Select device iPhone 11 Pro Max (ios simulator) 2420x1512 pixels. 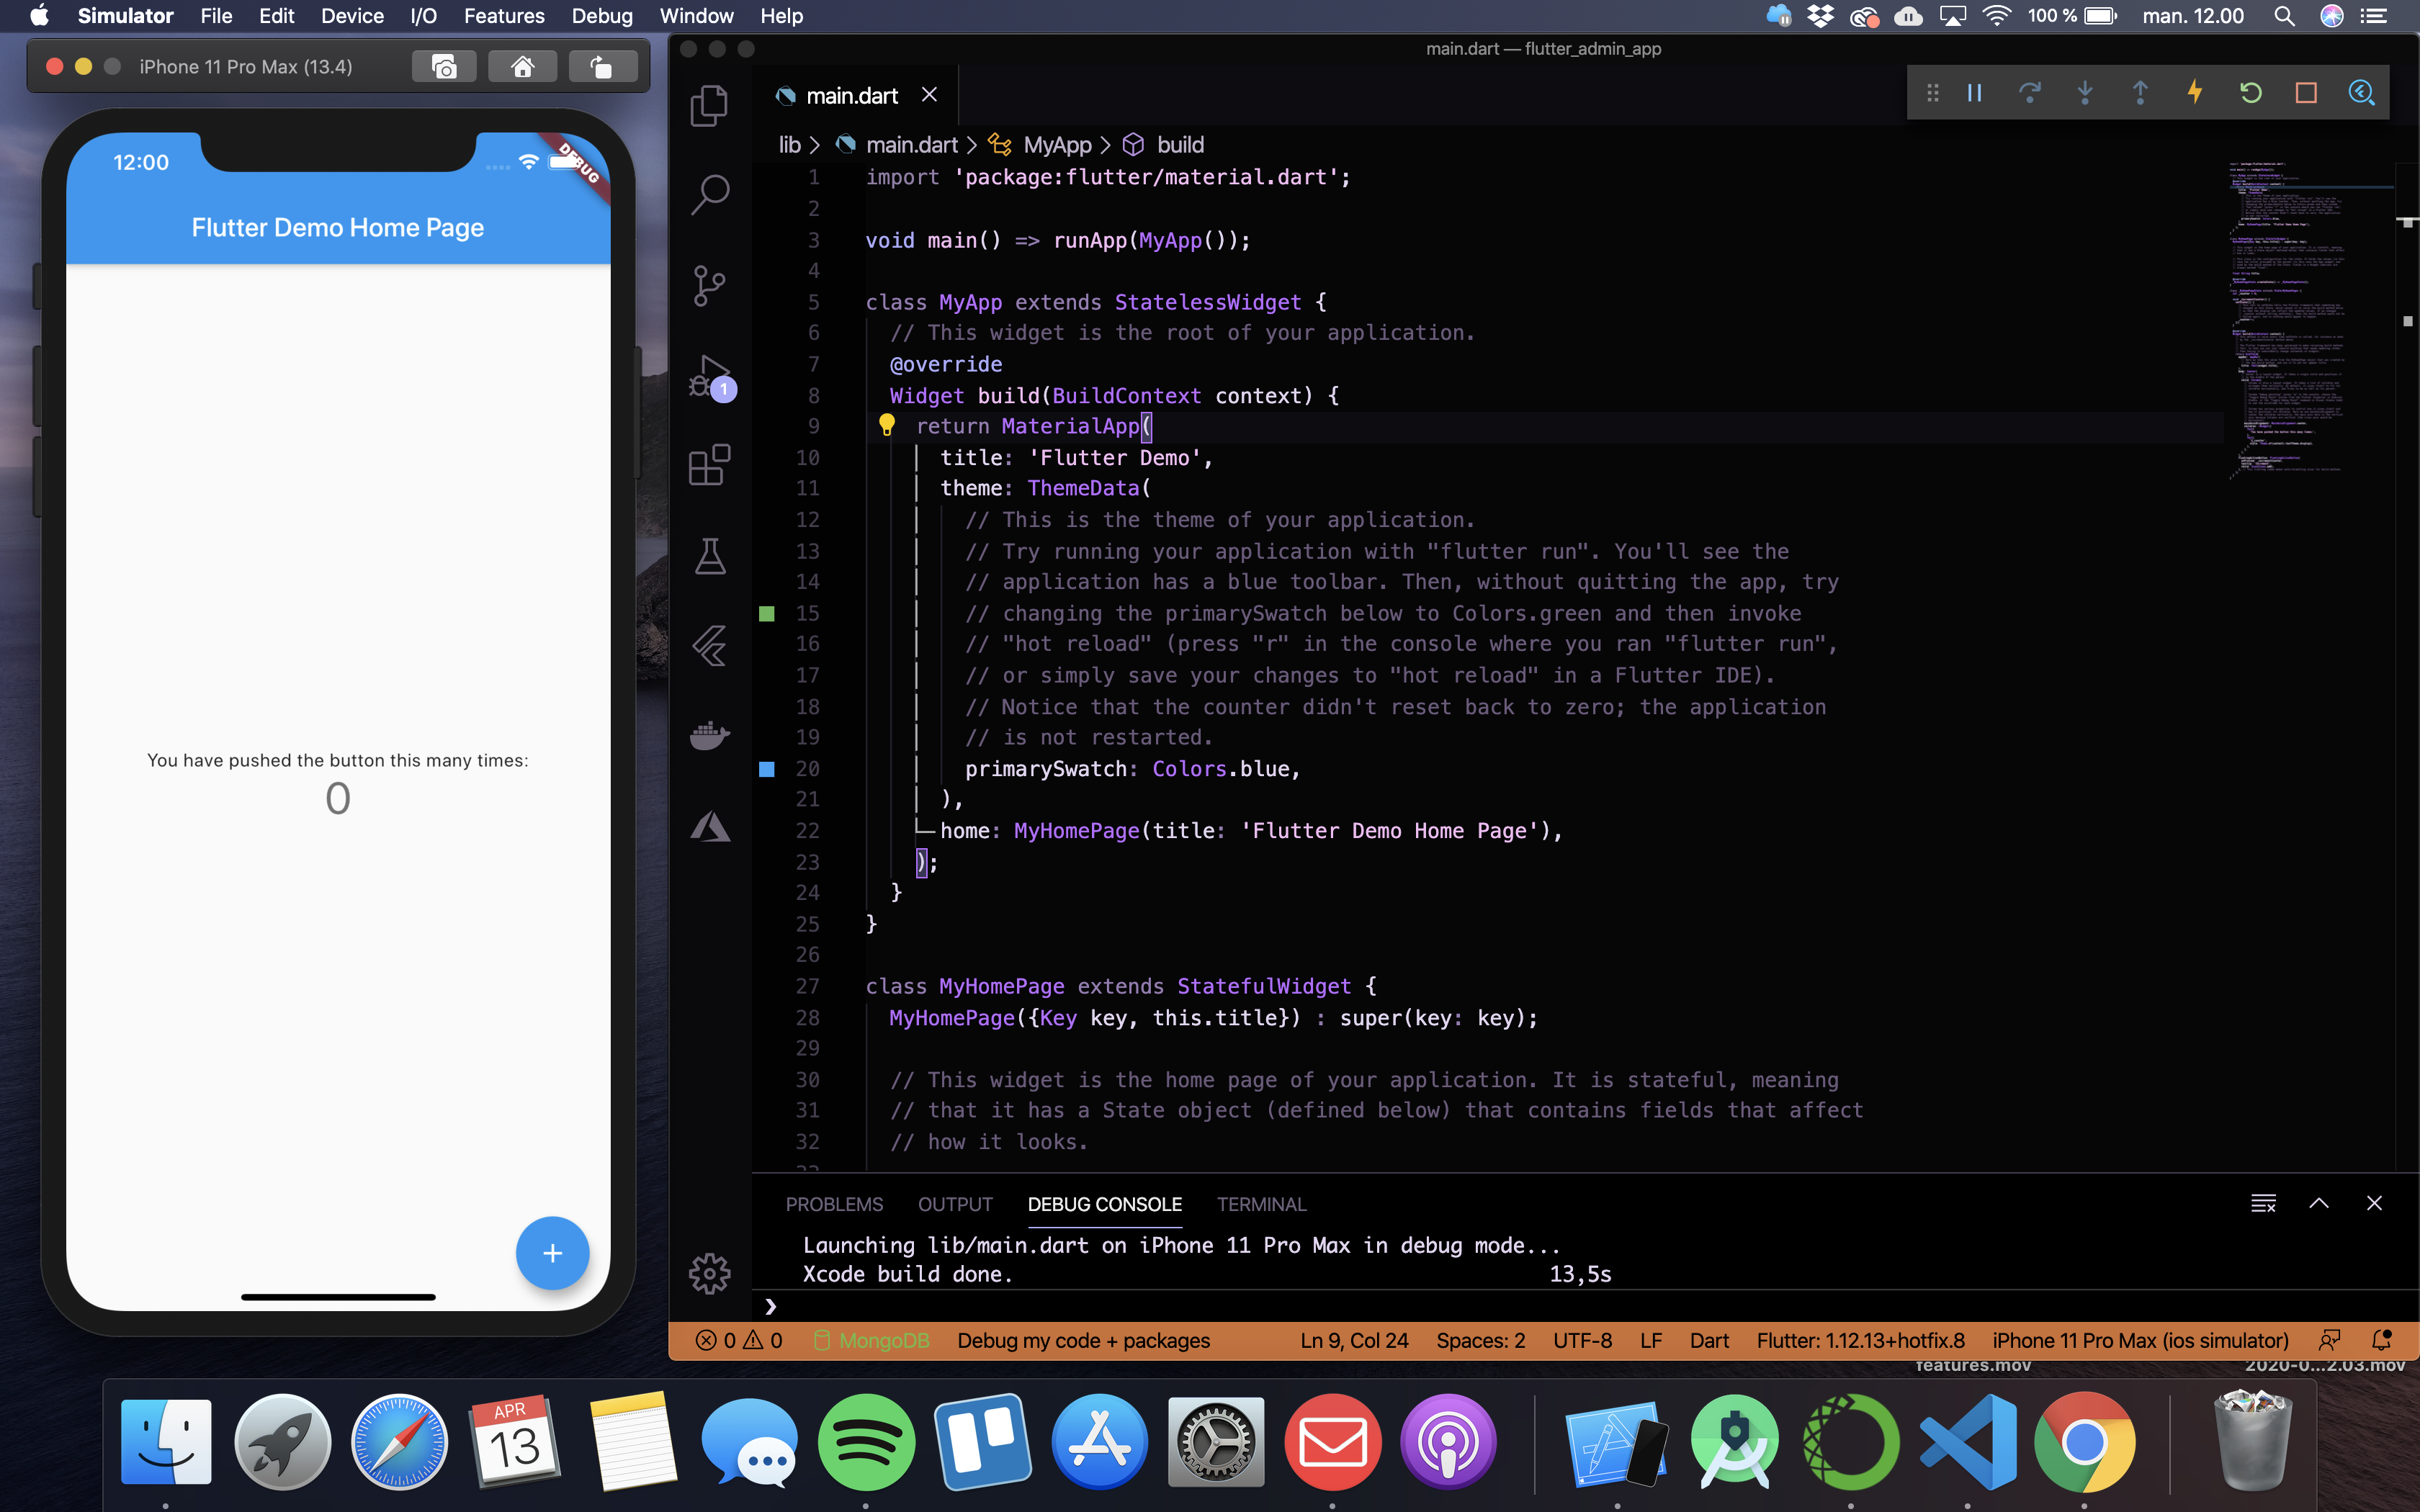pos(2140,1340)
